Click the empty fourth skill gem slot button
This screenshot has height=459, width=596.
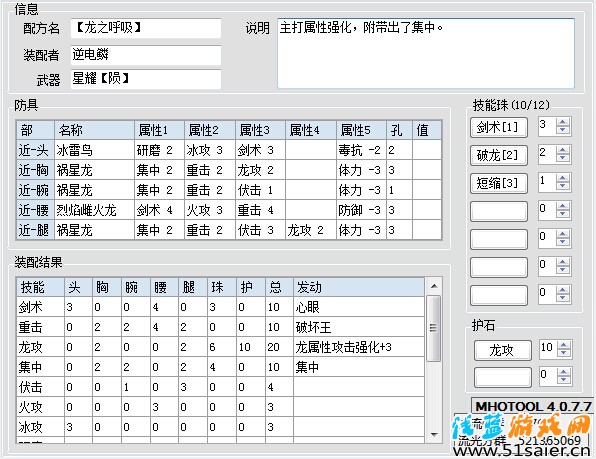[498, 211]
